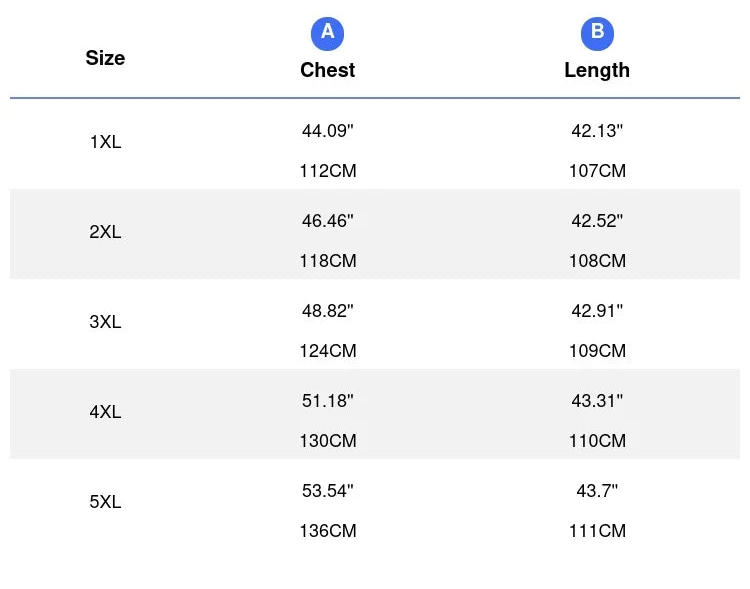
Task: Click the 43.7" length value
Action: click(x=597, y=490)
